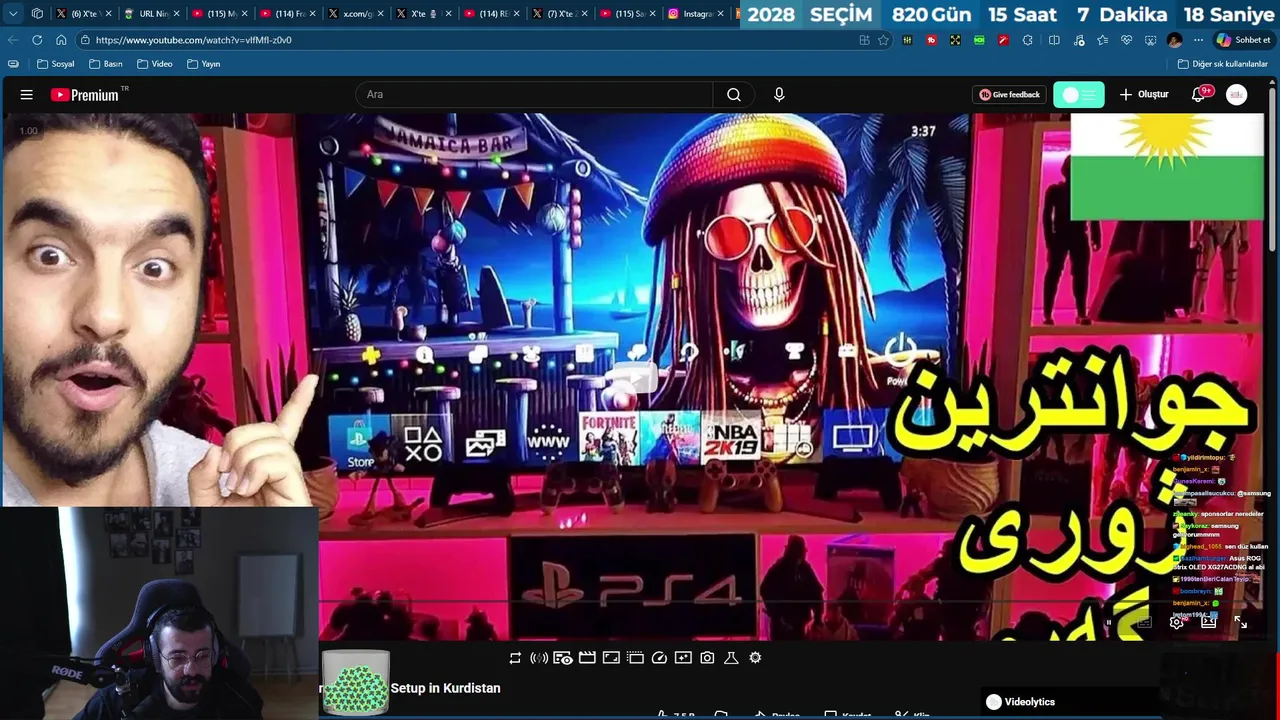Open the browser extensions puzzle icon
This screenshot has height=720, width=1280.
pos(1027,40)
